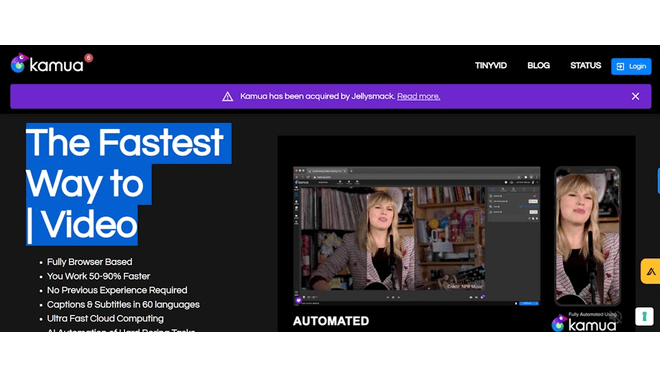Open the TINYVID menu item
Viewport: 660px width, 377px height.
tap(491, 66)
